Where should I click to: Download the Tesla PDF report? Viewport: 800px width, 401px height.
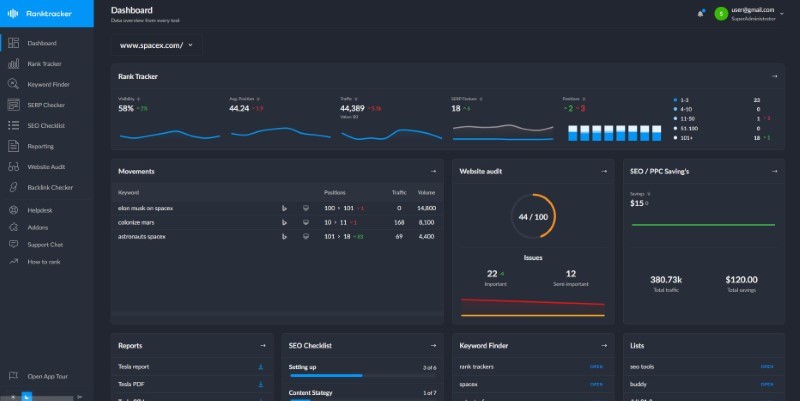point(261,384)
